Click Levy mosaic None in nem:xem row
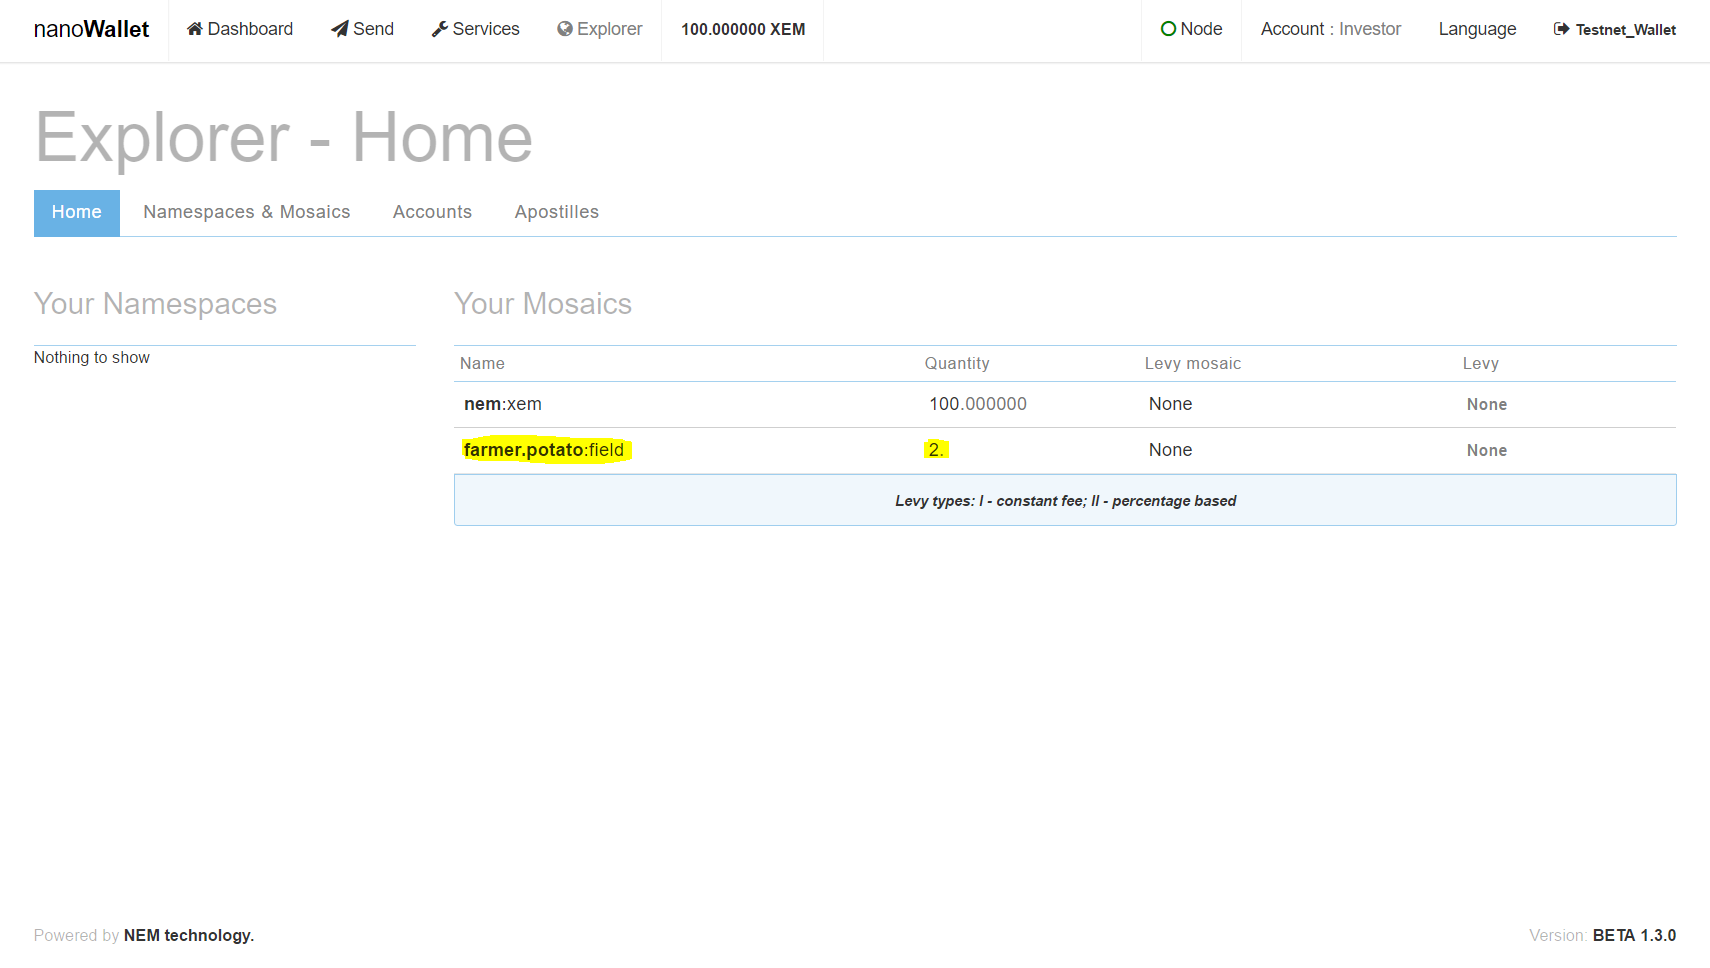The image size is (1710, 968). 1170,404
